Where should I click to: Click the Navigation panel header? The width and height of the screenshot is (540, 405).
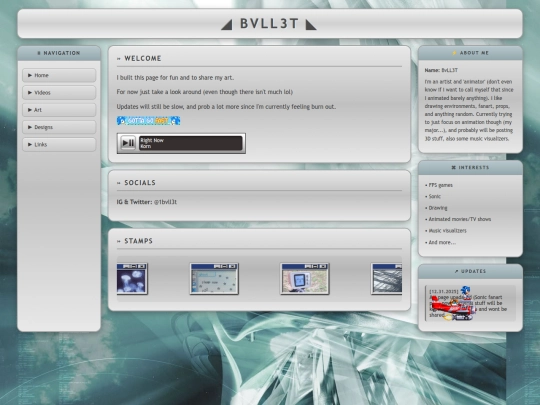click(x=59, y=53)
